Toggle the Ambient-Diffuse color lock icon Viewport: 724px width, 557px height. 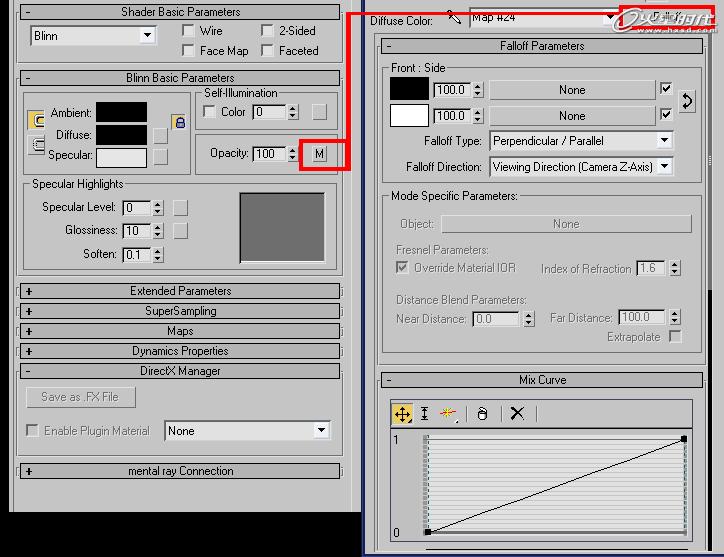pos(180,122)
